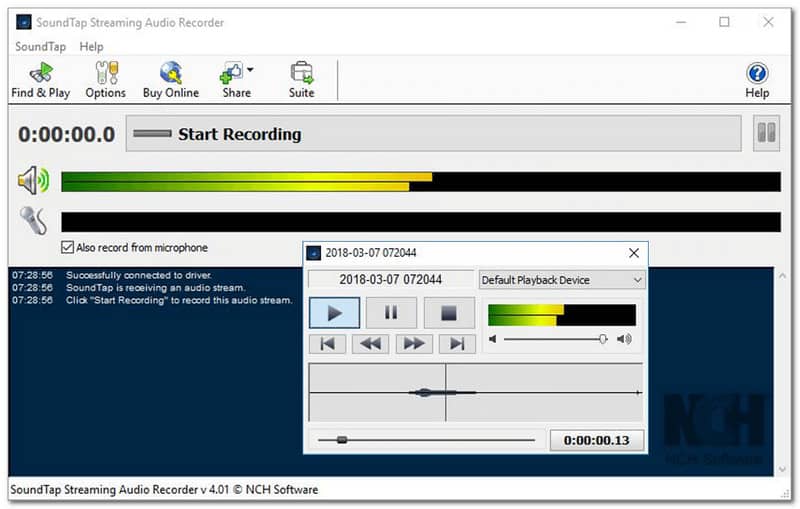
Task: Uncheck Also record from microphone
Action: (x=67, y=247)
